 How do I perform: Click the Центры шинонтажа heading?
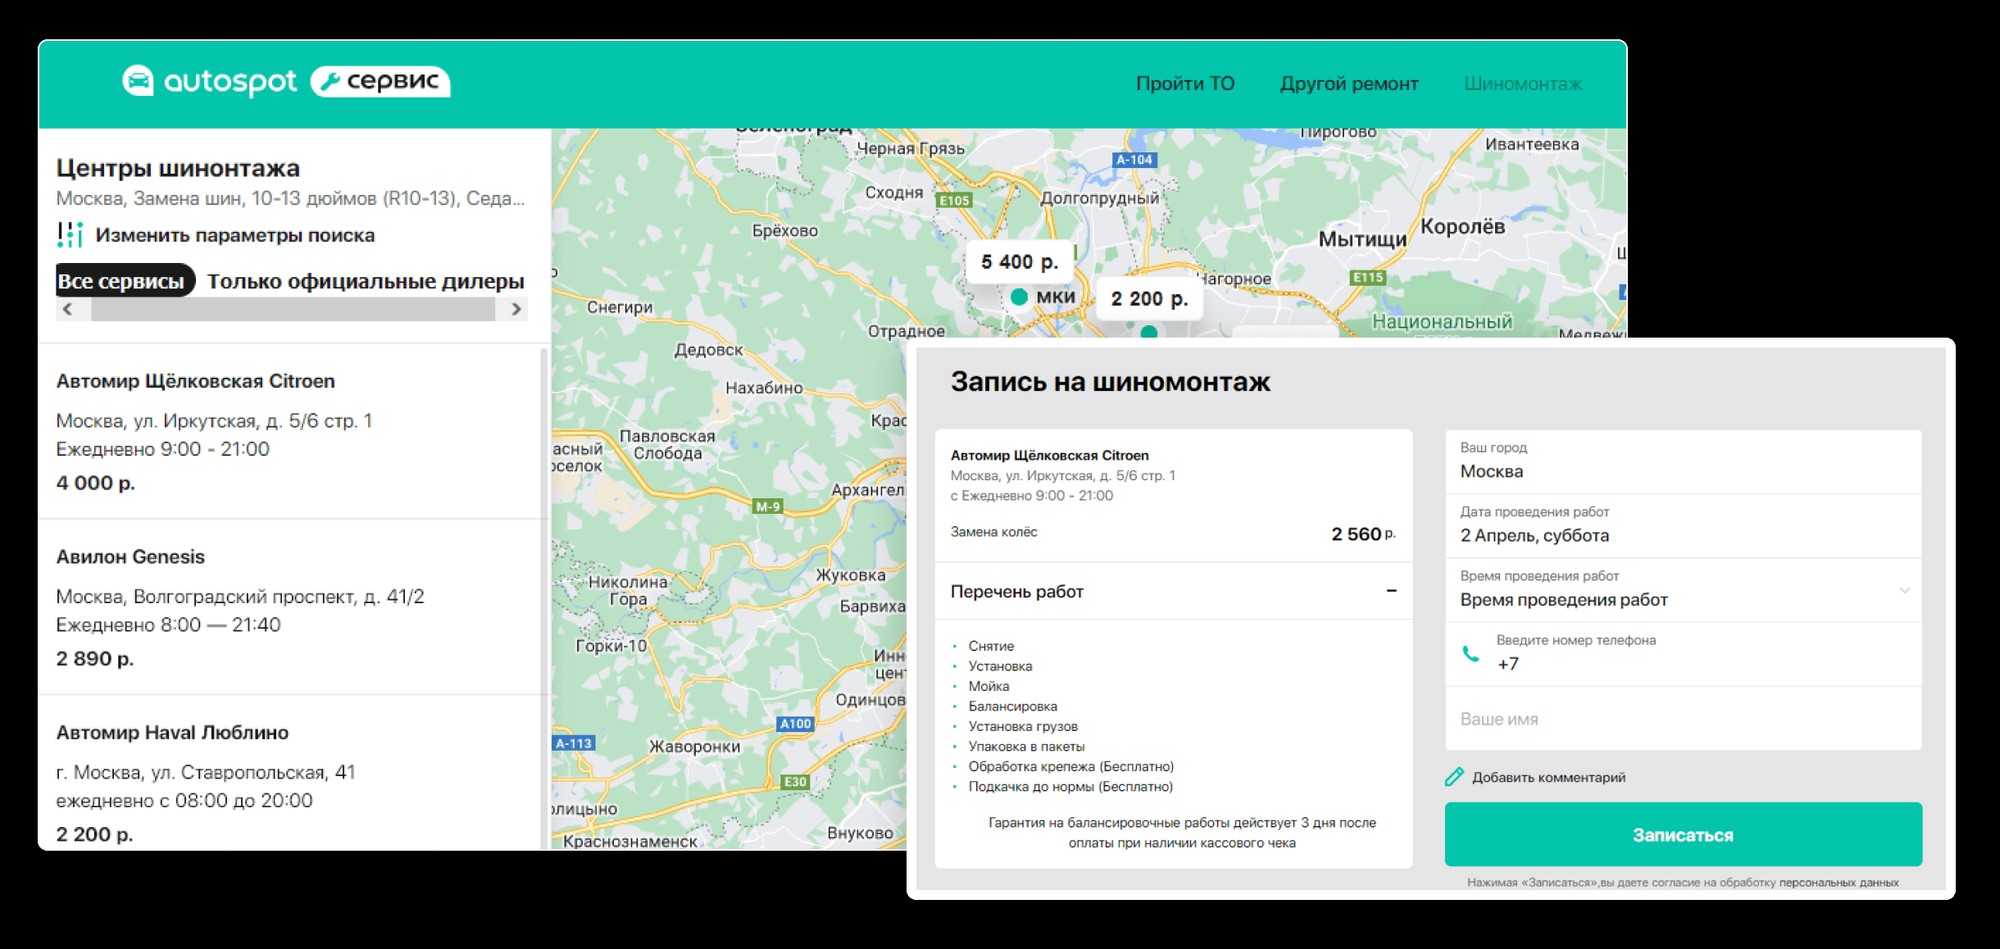178,168
